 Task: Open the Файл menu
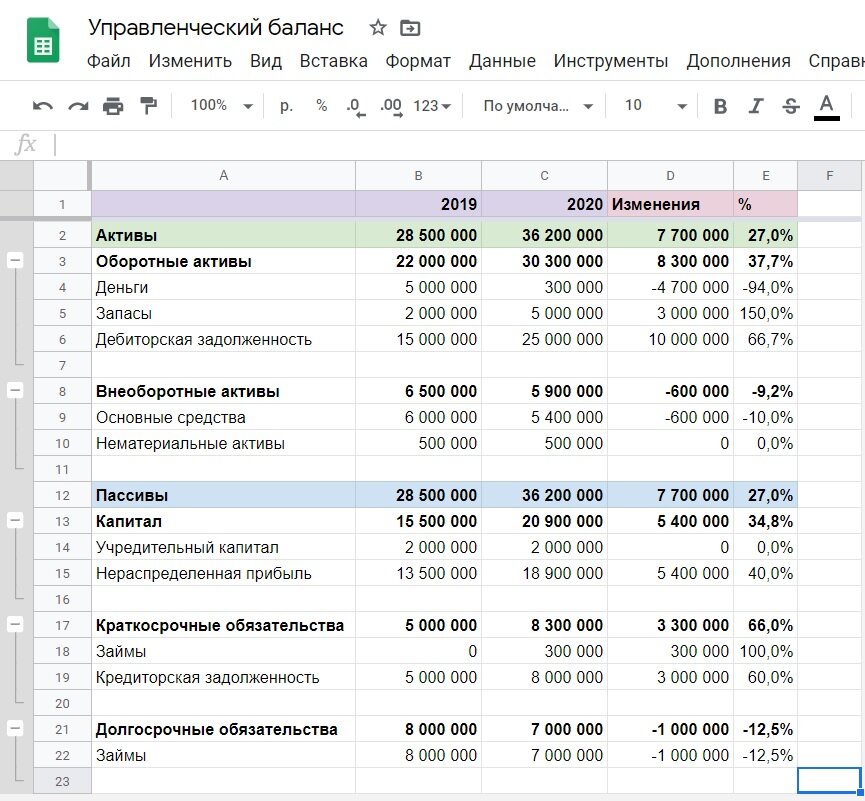coord(110,61)
